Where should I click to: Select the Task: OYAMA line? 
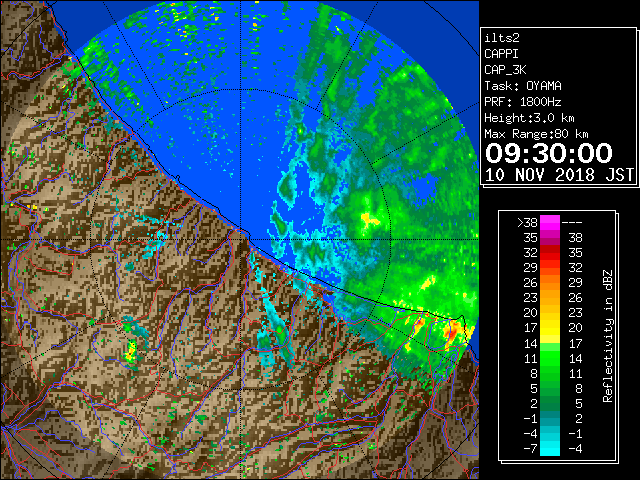tap(523, 86)
